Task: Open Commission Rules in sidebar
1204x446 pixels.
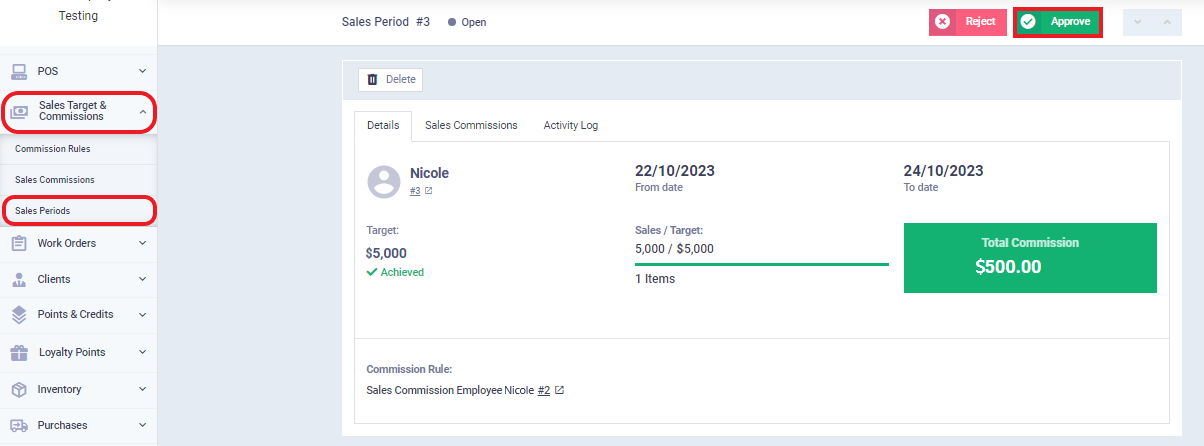Action: click(53, 149)
